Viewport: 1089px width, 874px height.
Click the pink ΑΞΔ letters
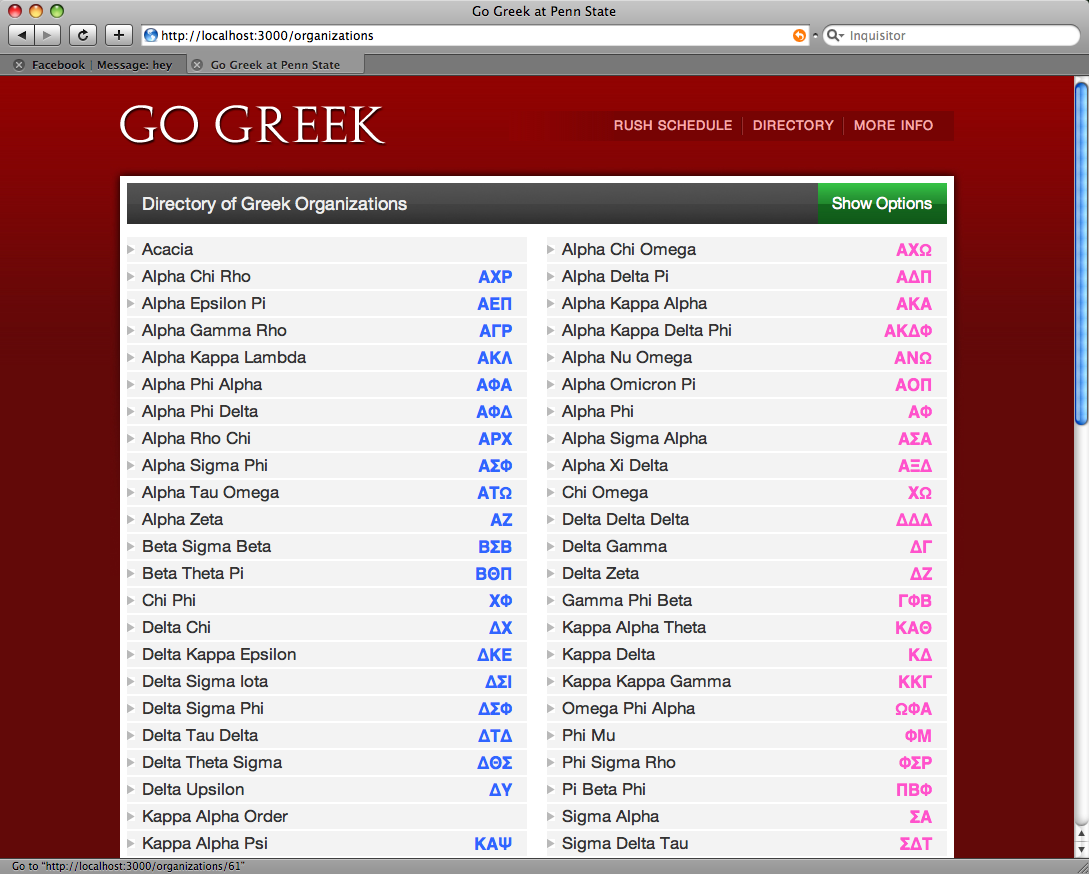[x=915, y=465]
